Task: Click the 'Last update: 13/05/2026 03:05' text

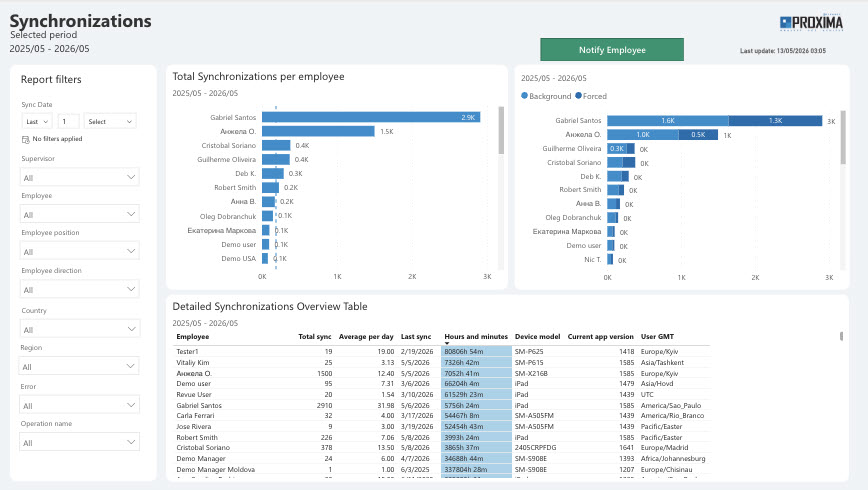Action: click(783, 51)
